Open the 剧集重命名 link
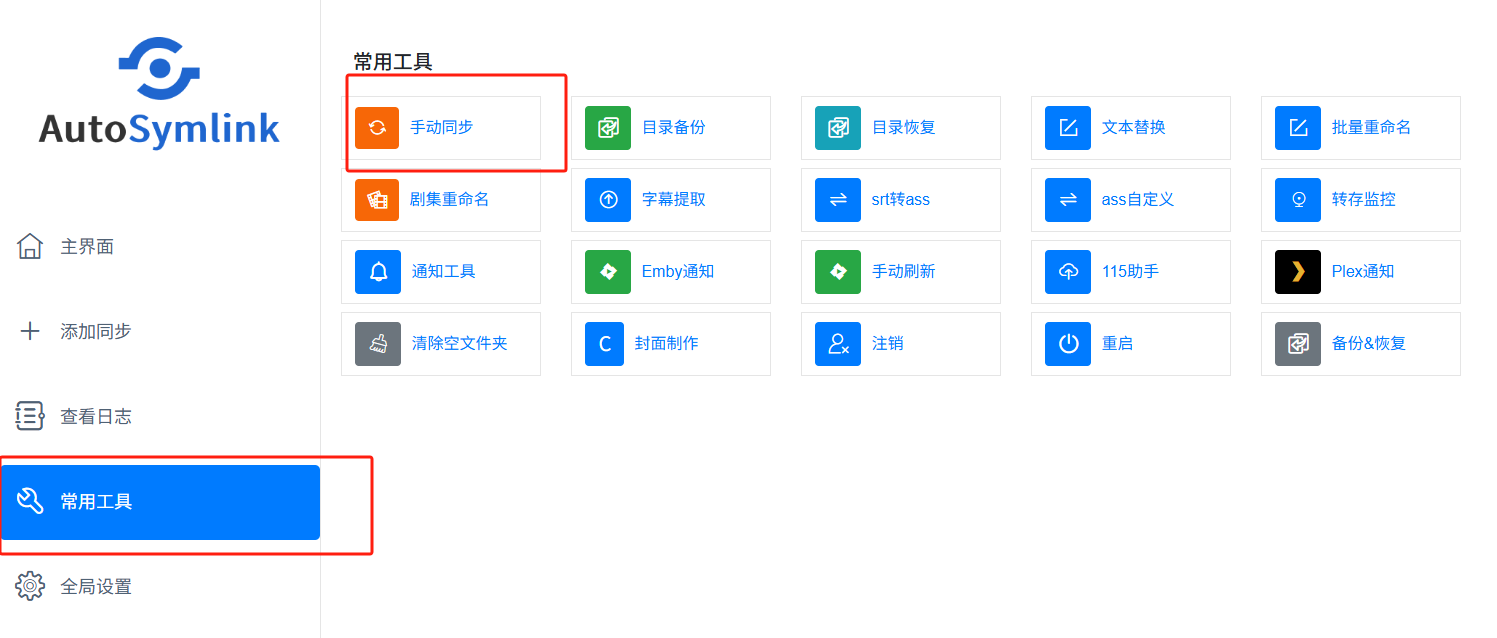Viewport: 1497px width, 638px height. [x=450, y=200]
